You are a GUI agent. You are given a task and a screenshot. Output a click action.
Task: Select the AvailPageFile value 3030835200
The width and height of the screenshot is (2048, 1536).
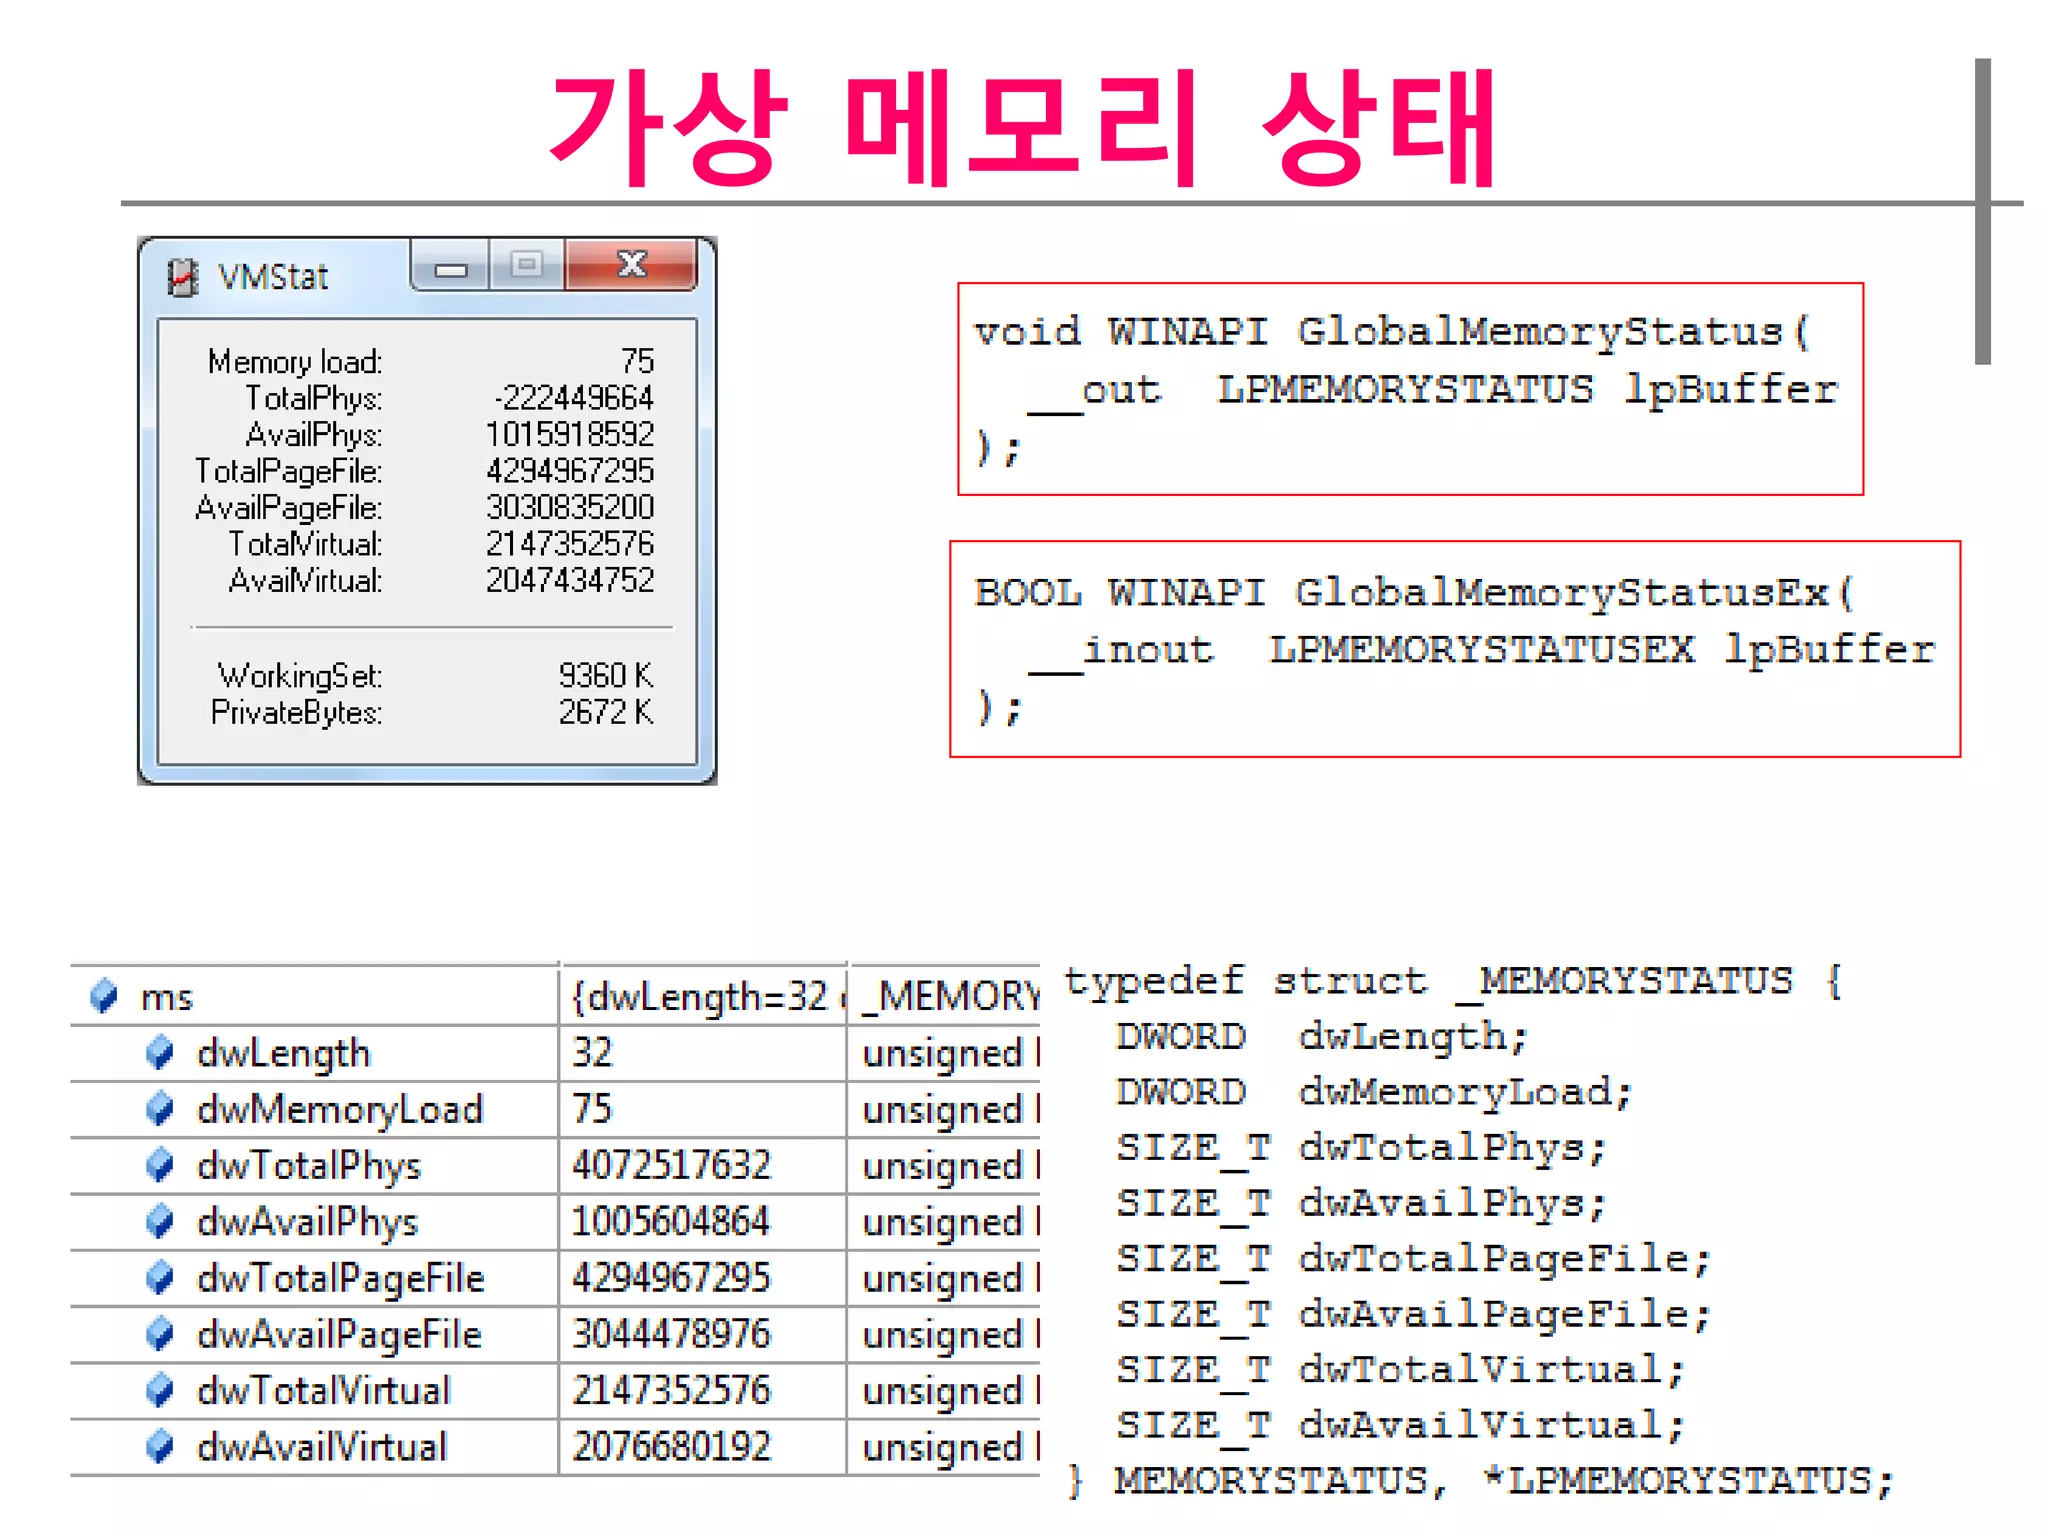(570, 507)
